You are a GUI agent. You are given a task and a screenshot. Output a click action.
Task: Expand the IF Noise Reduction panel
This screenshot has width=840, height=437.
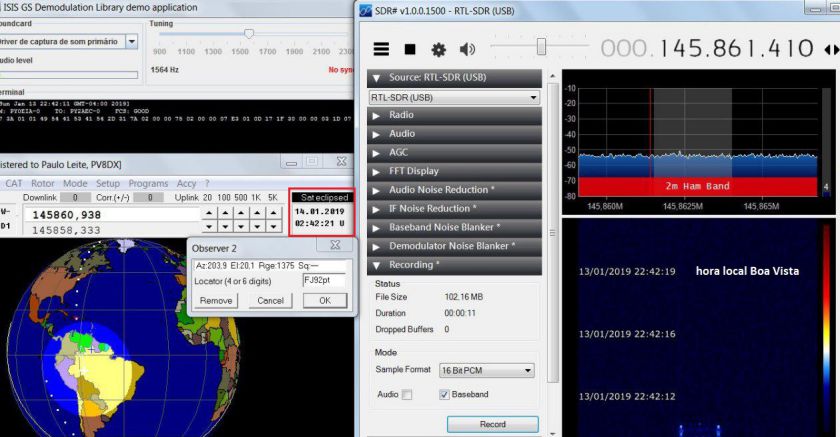click(454, 209)
